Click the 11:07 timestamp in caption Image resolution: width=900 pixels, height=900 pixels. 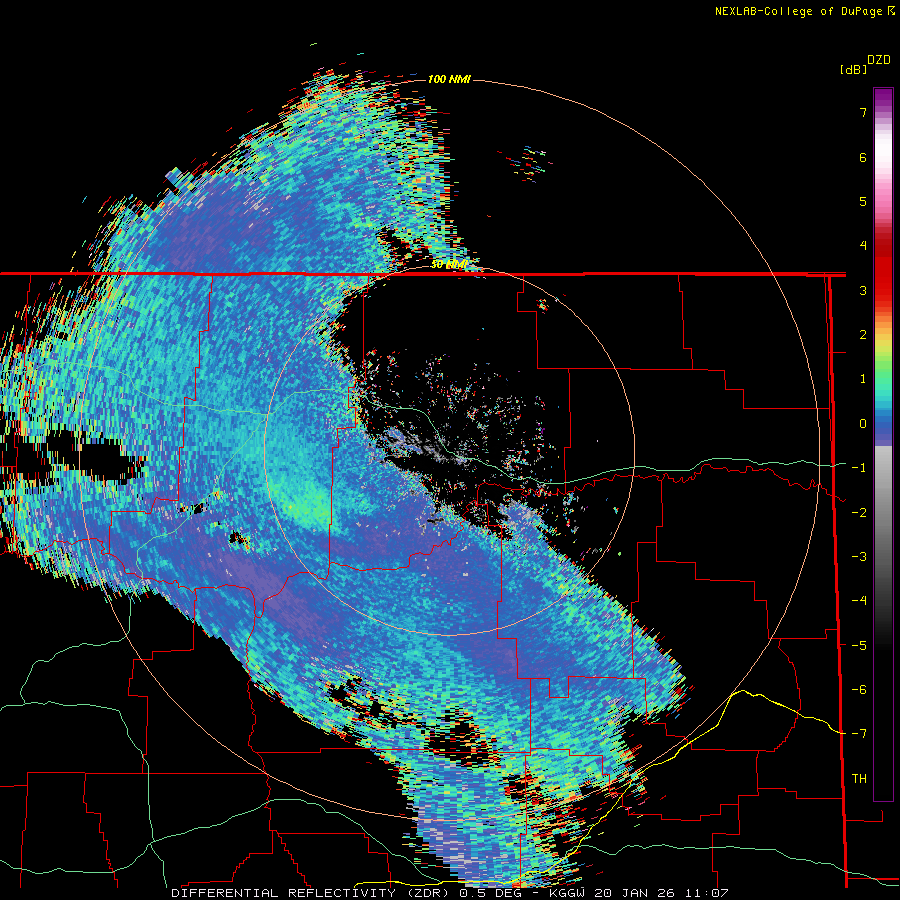[706, 893]
